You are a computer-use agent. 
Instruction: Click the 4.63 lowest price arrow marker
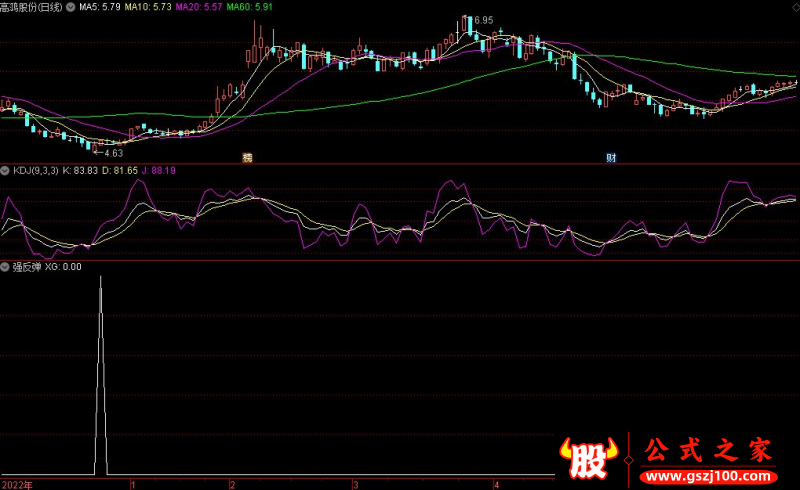coord(108,152)
